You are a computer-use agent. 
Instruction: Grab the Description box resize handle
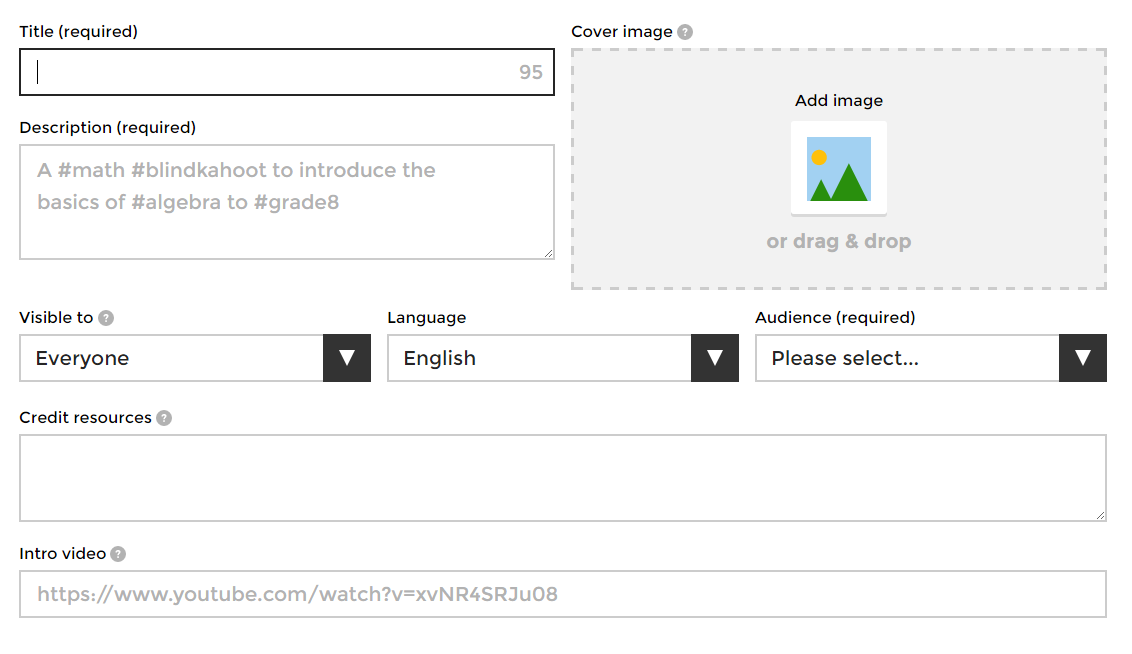tap(548, 254)
